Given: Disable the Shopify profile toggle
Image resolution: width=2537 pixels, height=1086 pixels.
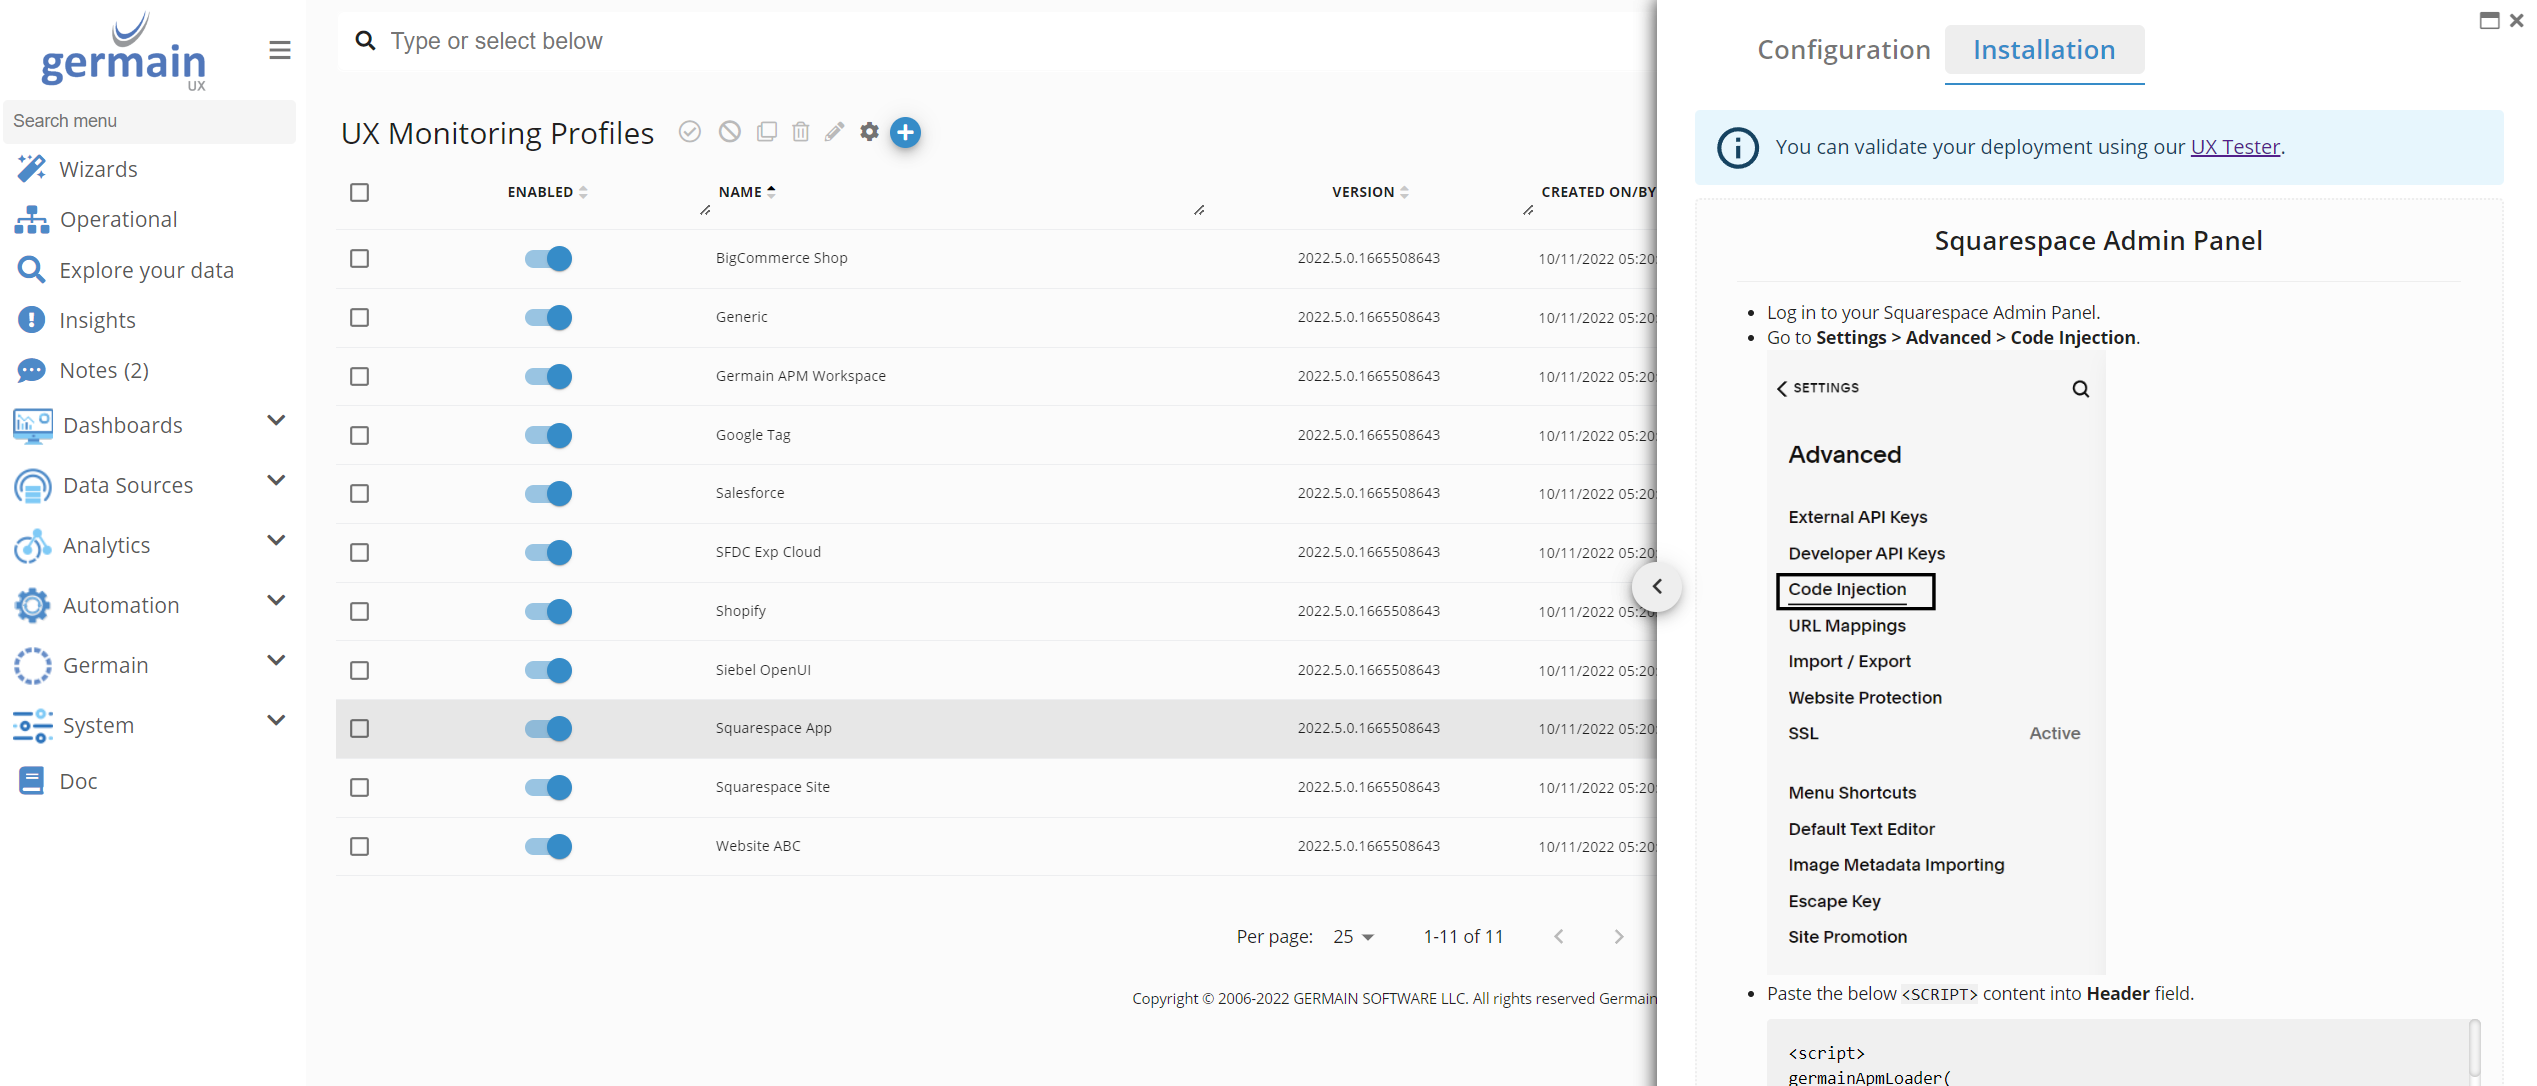Looking at the screenshot, I should tap(548, 611).
